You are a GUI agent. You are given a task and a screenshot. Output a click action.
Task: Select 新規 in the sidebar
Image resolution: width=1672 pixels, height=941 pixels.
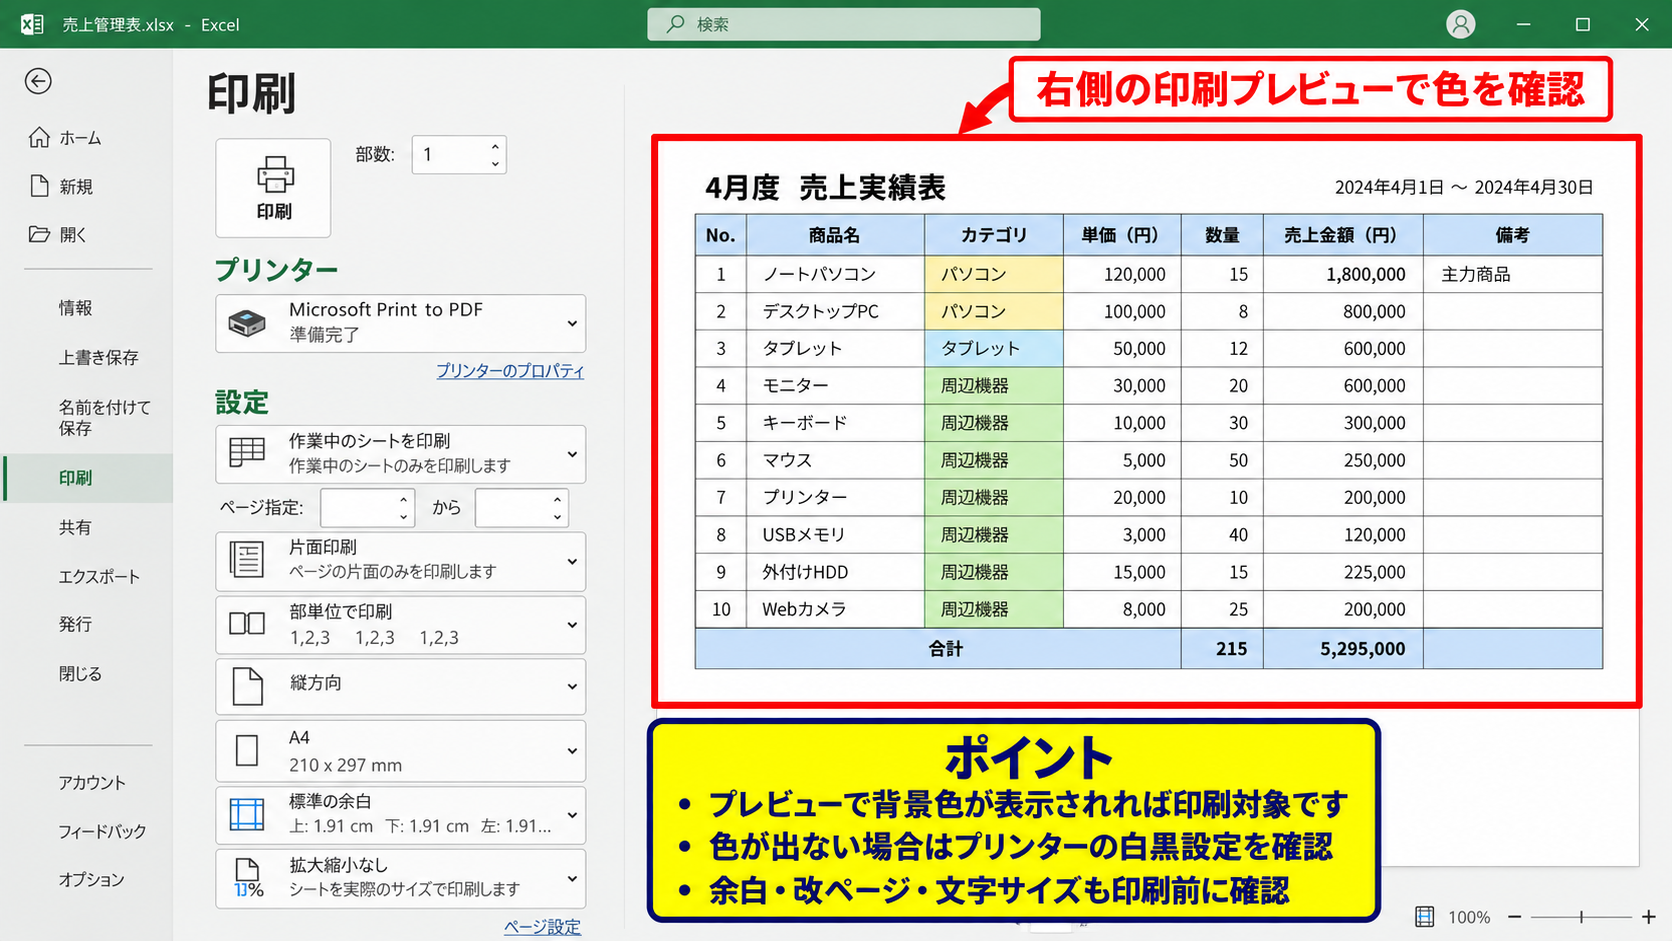[x=76, y=186]
